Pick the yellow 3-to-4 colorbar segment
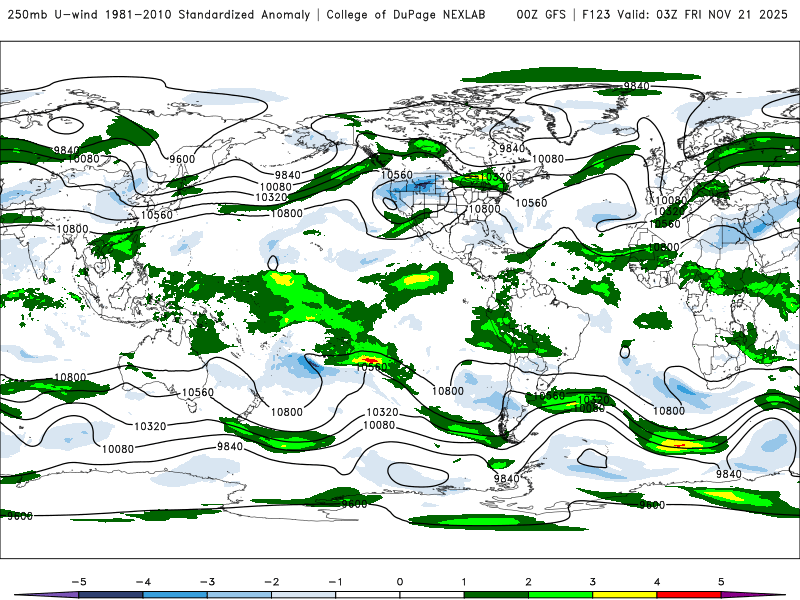The height and width of the screenshot is (600, 800). 624,595
